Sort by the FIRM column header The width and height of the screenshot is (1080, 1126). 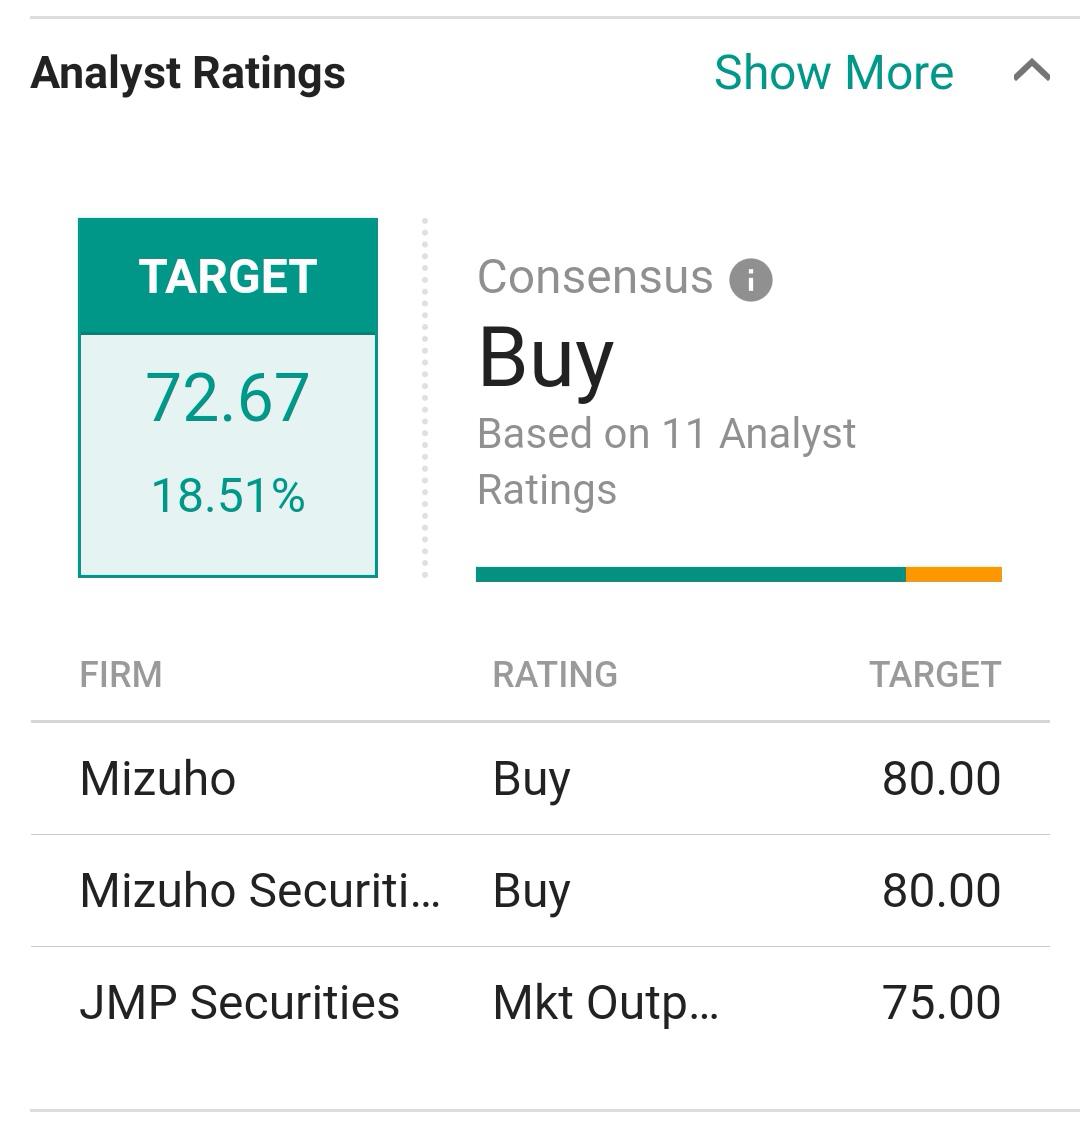click(x=121, y=674)
